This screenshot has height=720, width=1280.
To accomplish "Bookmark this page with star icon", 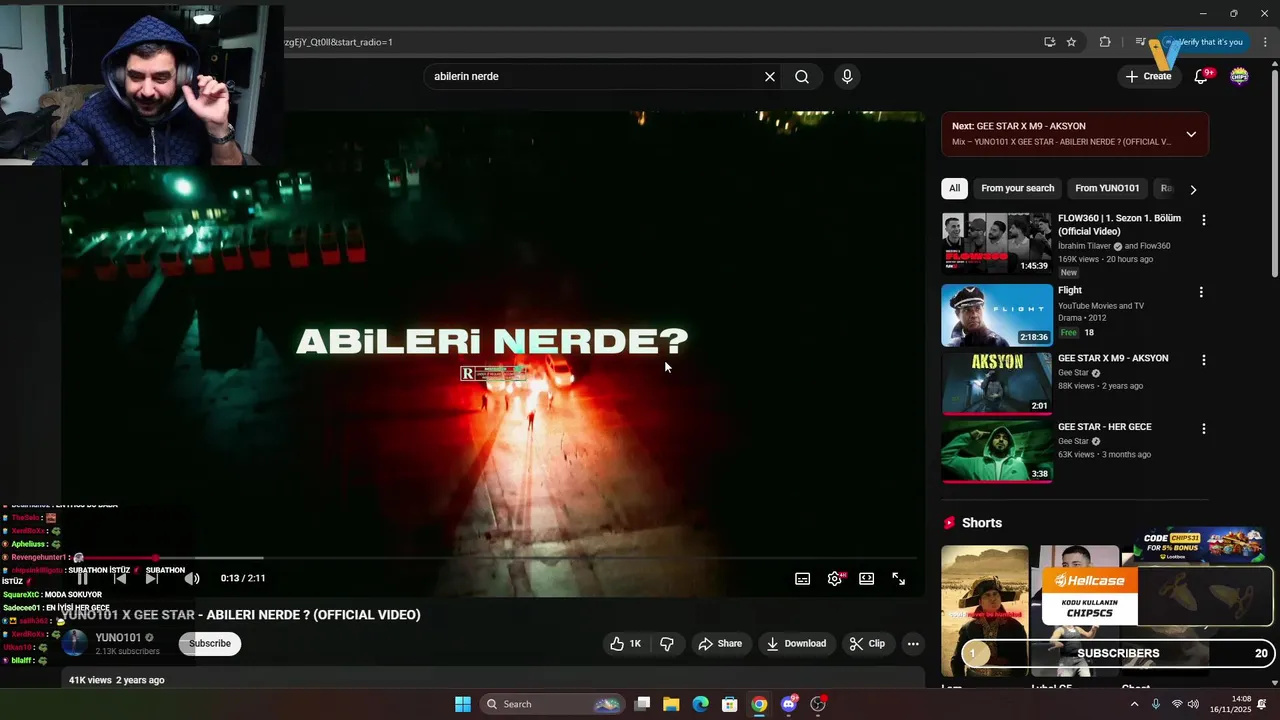I will (1071, 42).
